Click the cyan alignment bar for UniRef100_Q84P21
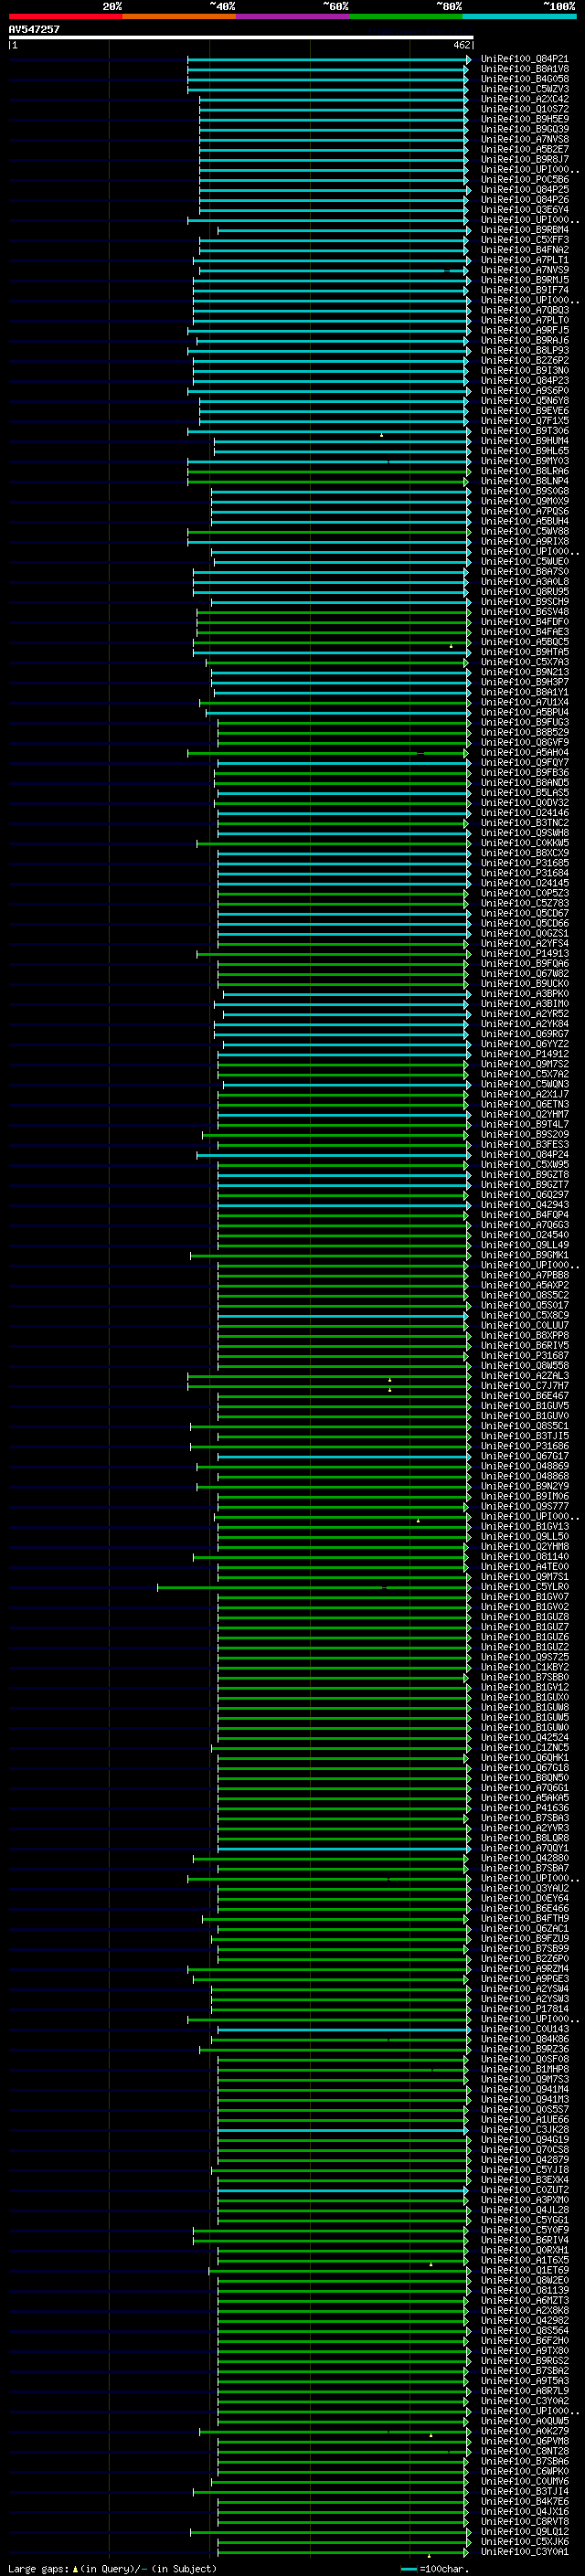The height and width of the screenshot is (2576, 585). click(329, 59)
